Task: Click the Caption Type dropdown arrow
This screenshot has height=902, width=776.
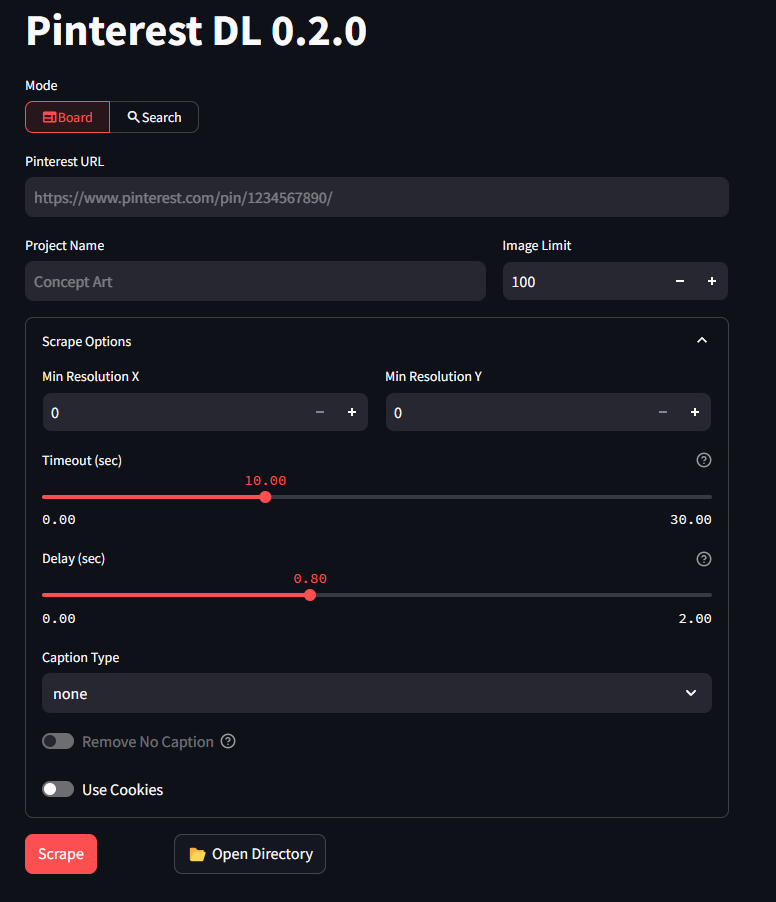Action: 691,693
